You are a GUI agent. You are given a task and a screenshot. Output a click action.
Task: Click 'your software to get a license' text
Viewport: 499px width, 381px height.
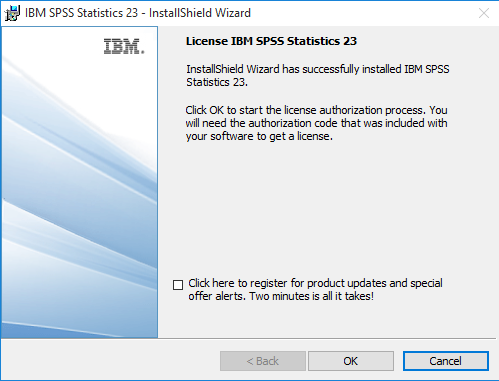tap(259, 136)
